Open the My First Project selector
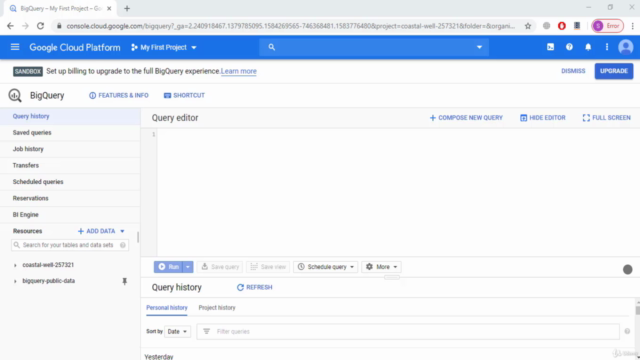 [x=163, y=47]
